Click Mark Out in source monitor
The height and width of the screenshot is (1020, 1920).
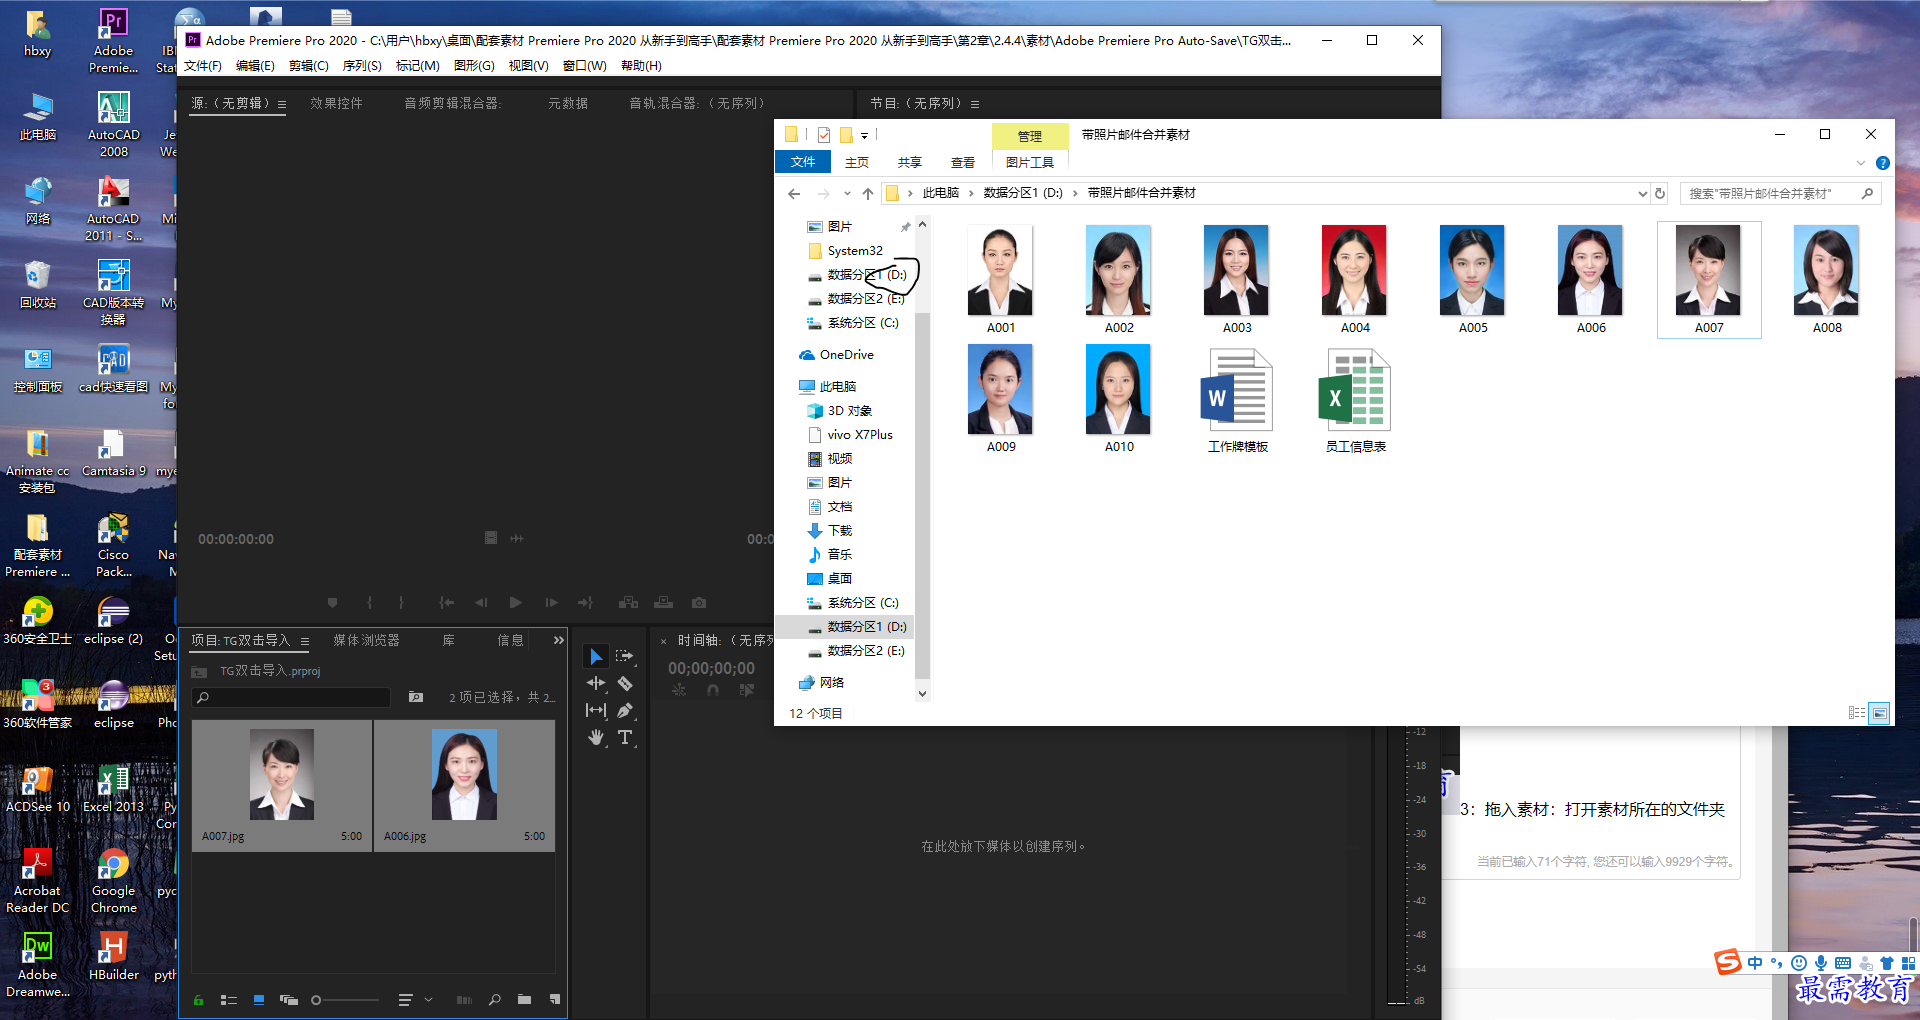pyautogui.click(x=402, y=602)
